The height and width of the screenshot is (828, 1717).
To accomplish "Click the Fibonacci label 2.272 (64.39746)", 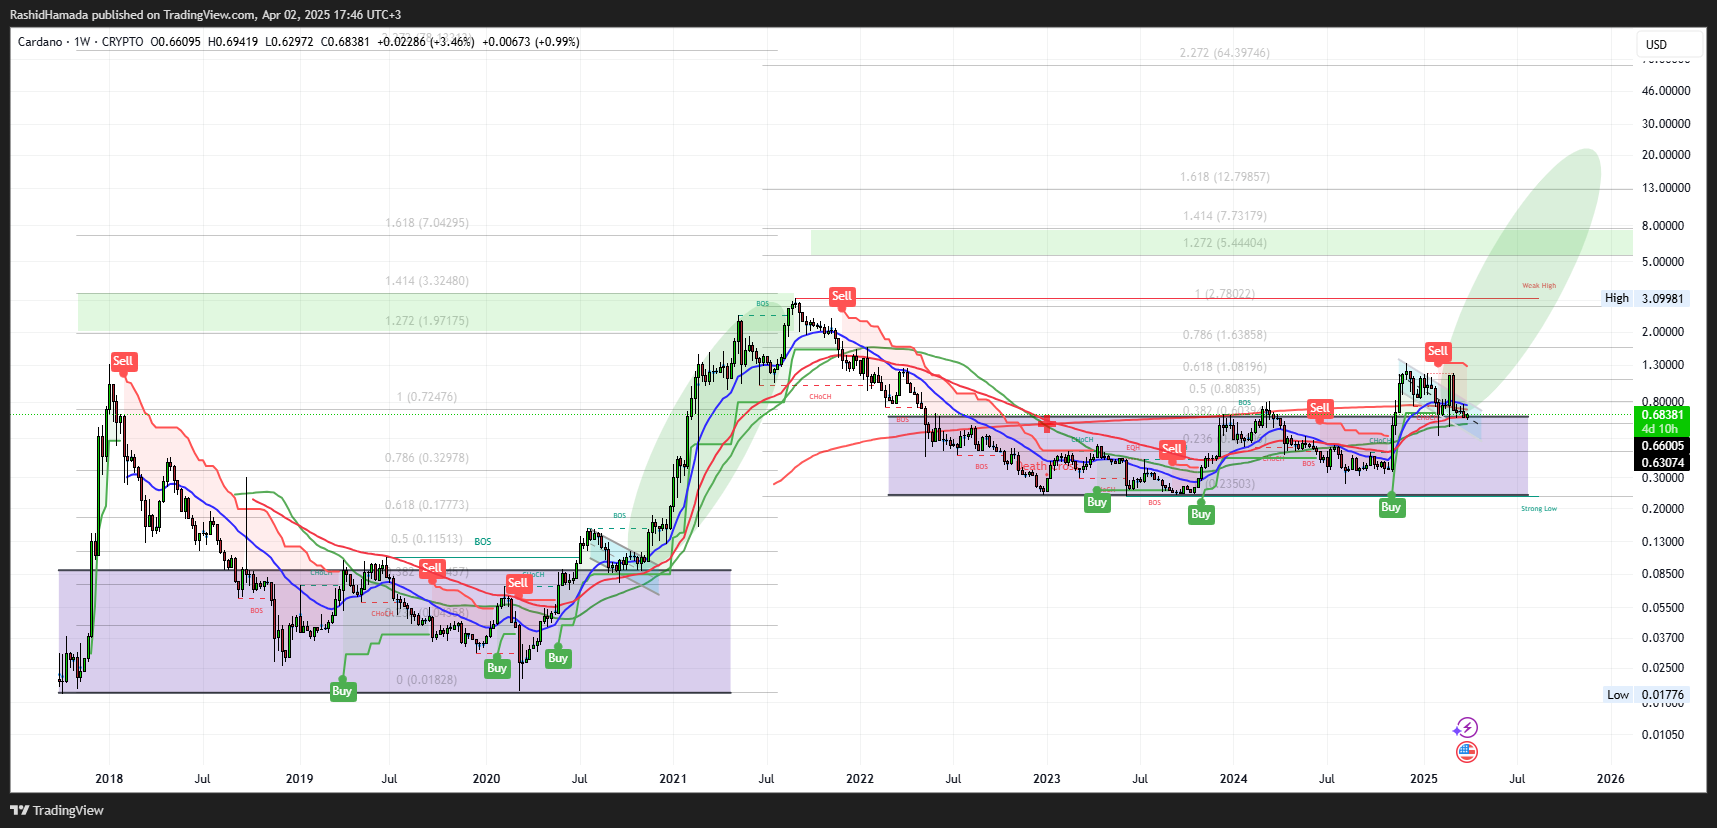I will coord(1225,53).
